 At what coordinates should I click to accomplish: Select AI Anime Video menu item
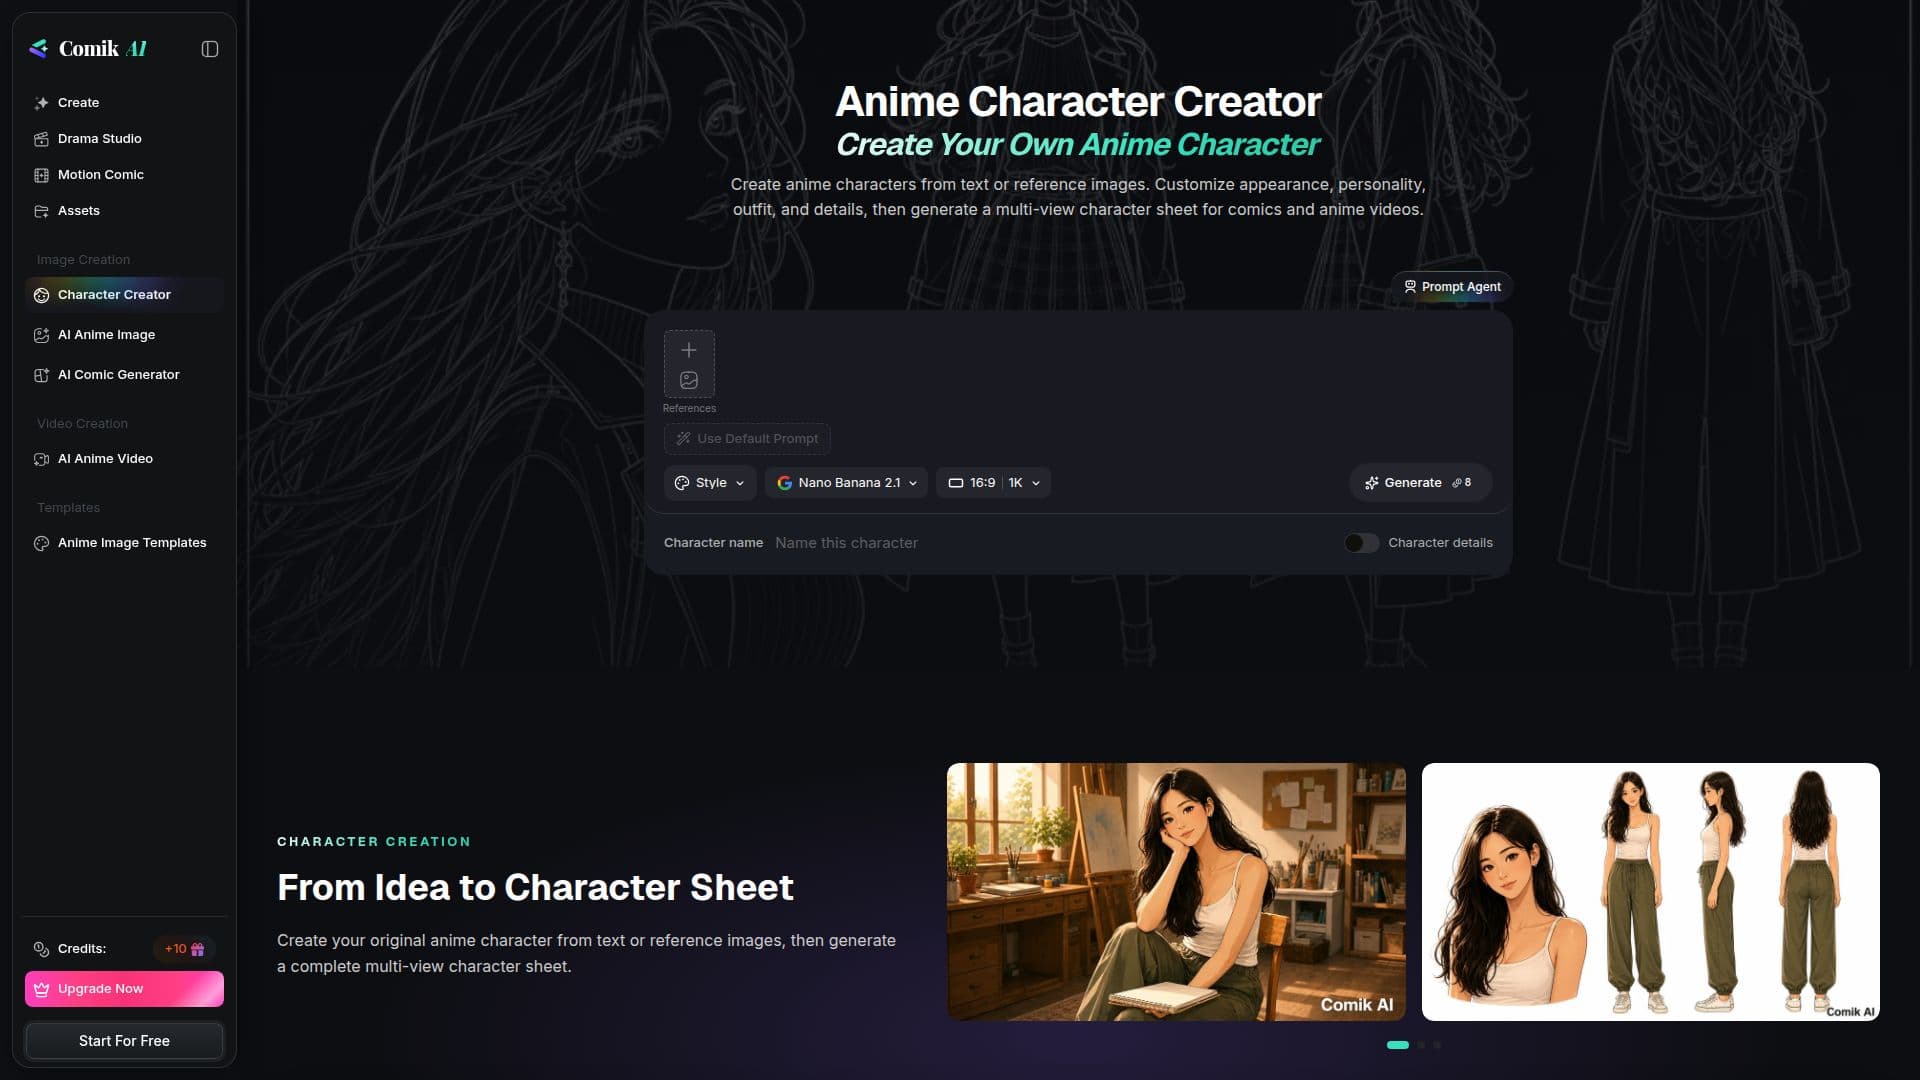[125, 459]
